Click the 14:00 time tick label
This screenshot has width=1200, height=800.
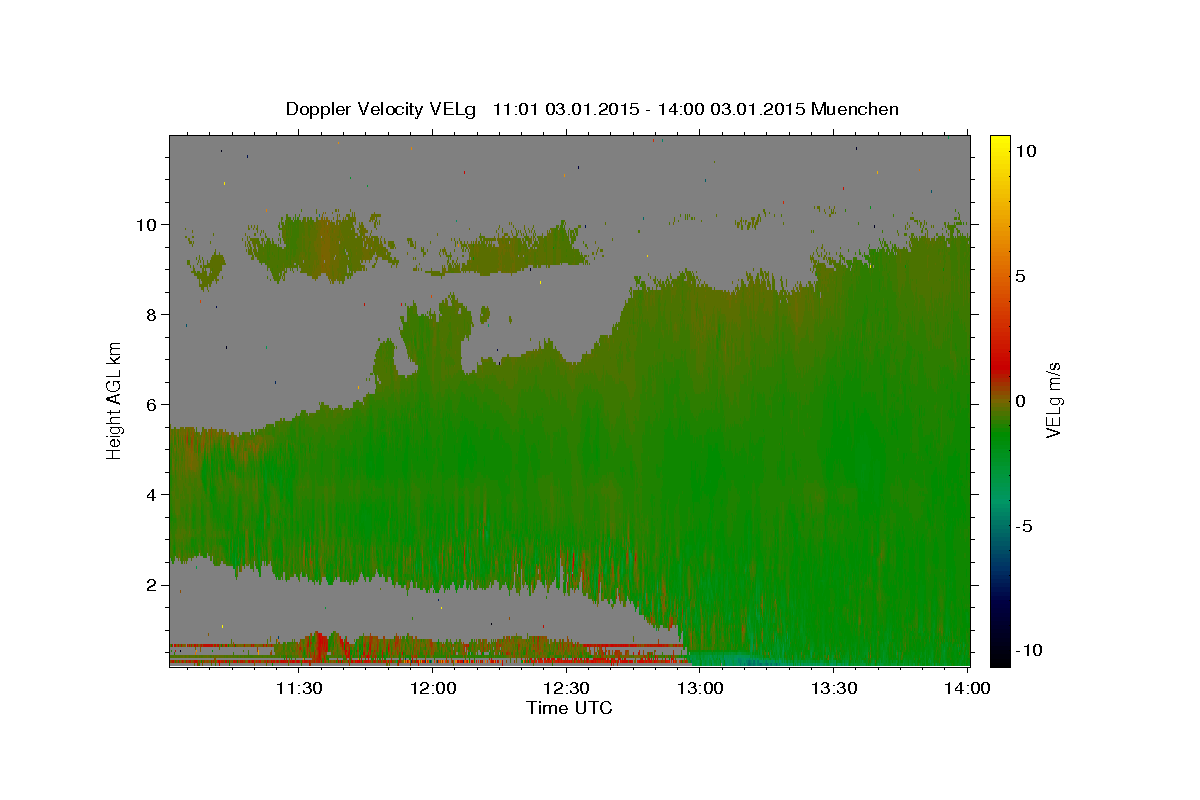point(968,688)
